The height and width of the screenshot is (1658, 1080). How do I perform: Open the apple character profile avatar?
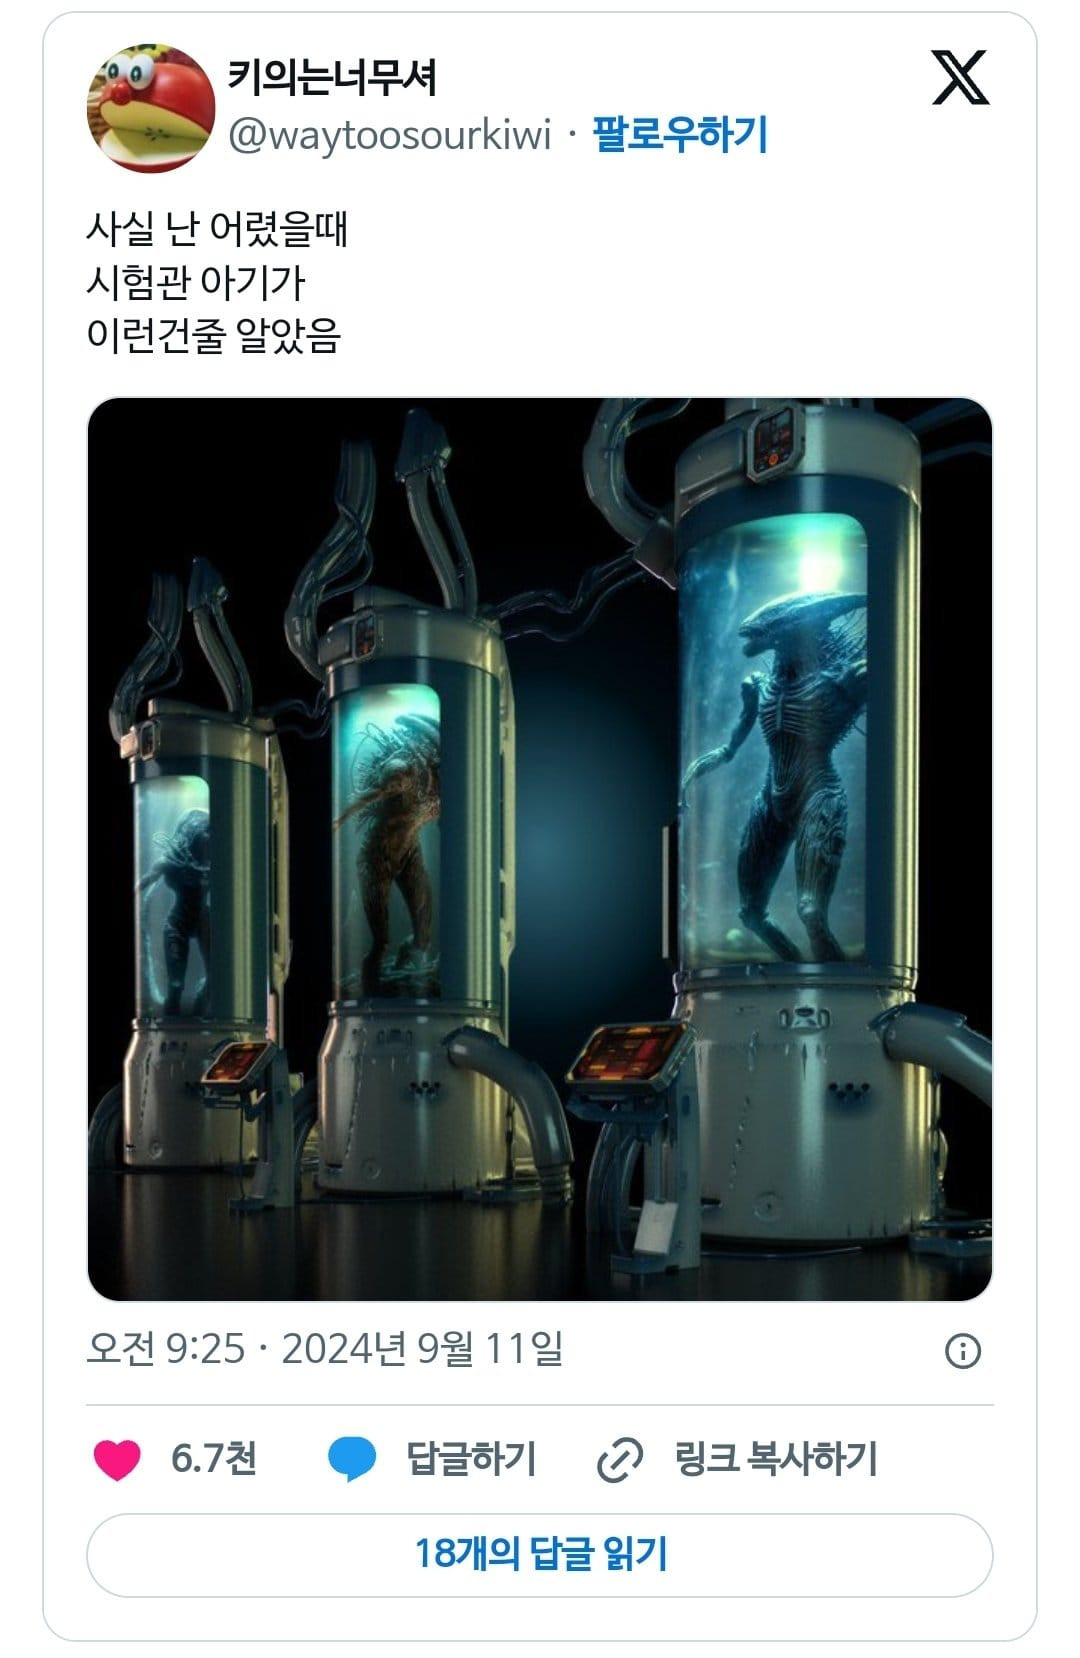click(x=152, y=108)
